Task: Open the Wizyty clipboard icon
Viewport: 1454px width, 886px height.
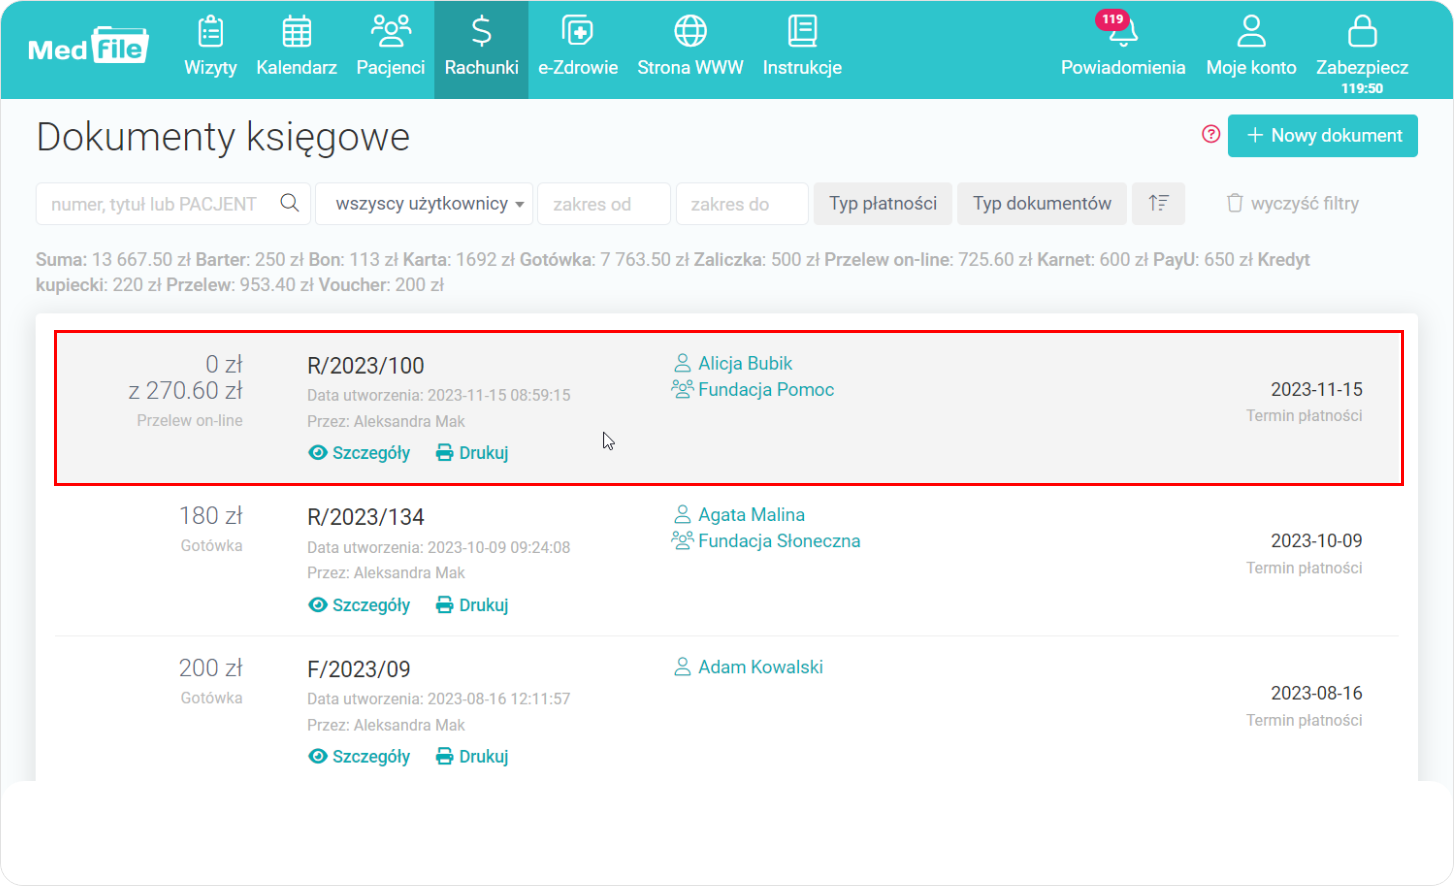Action: pos(210,32)
